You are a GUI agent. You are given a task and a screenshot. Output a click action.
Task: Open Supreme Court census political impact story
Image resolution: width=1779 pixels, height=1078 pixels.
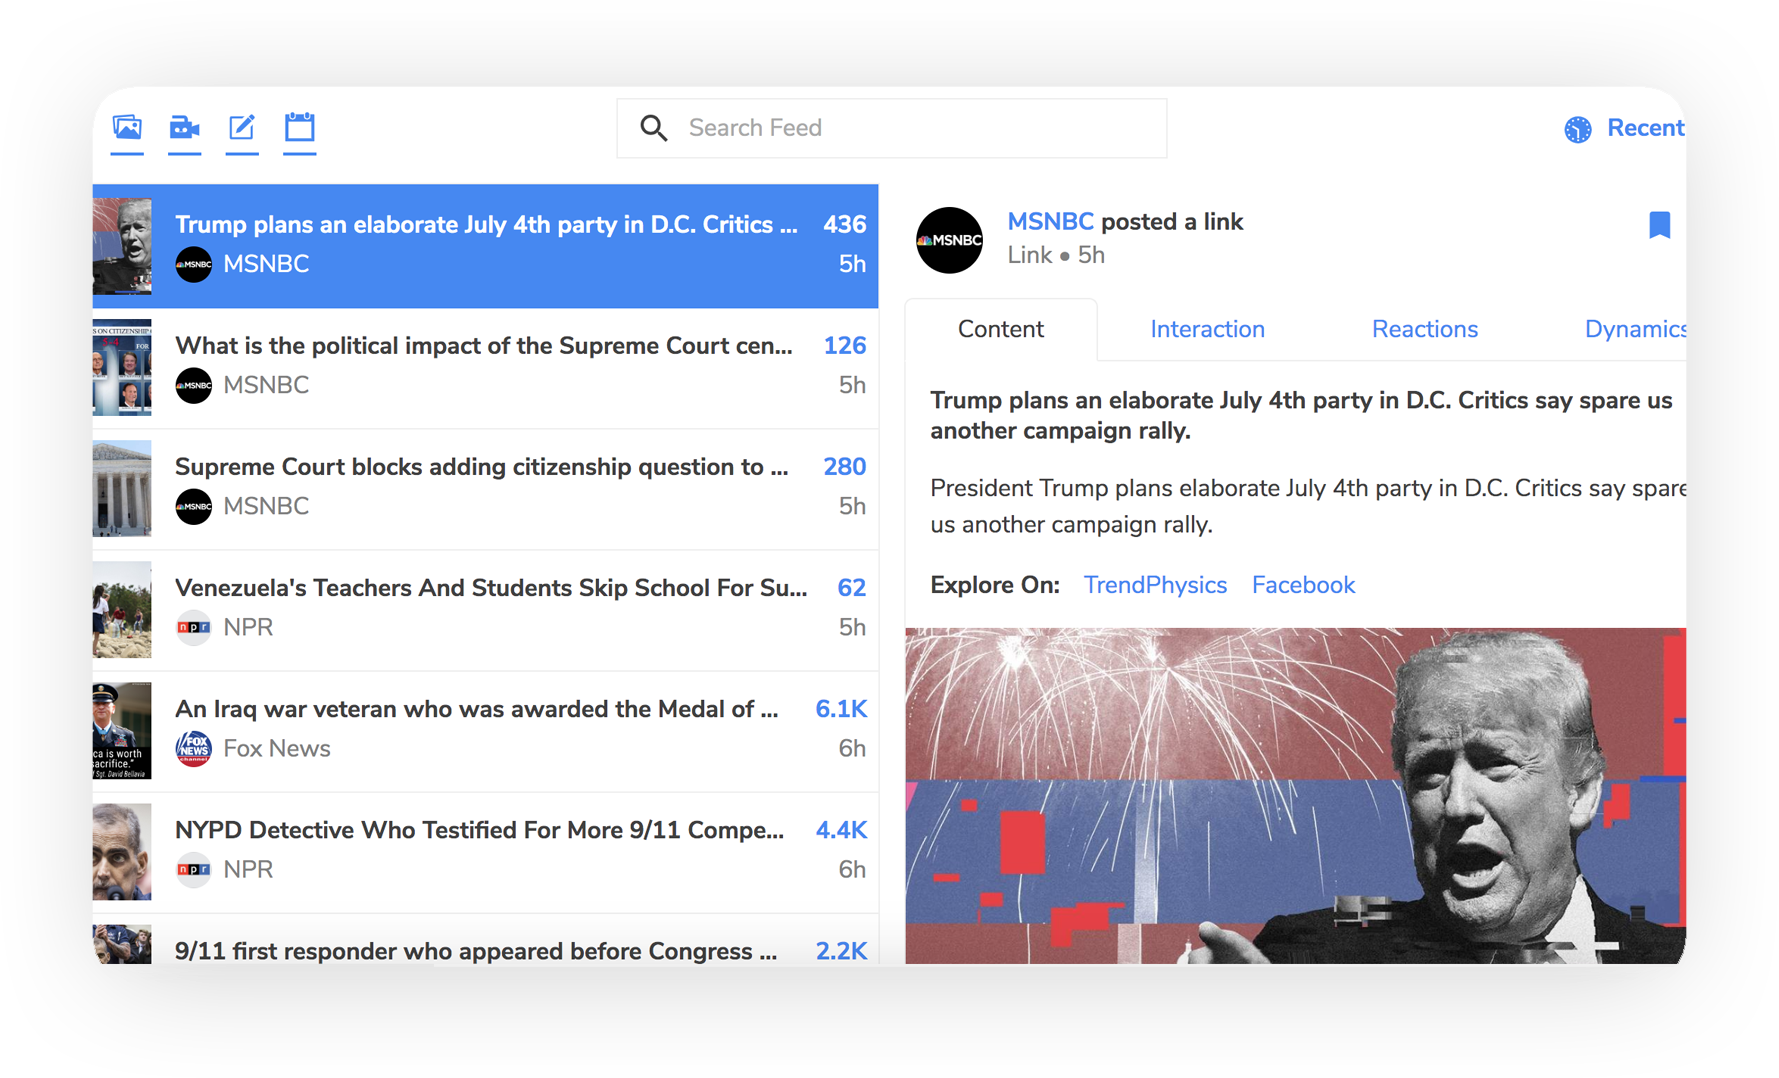pyautogui.click(x=485, y=368)
